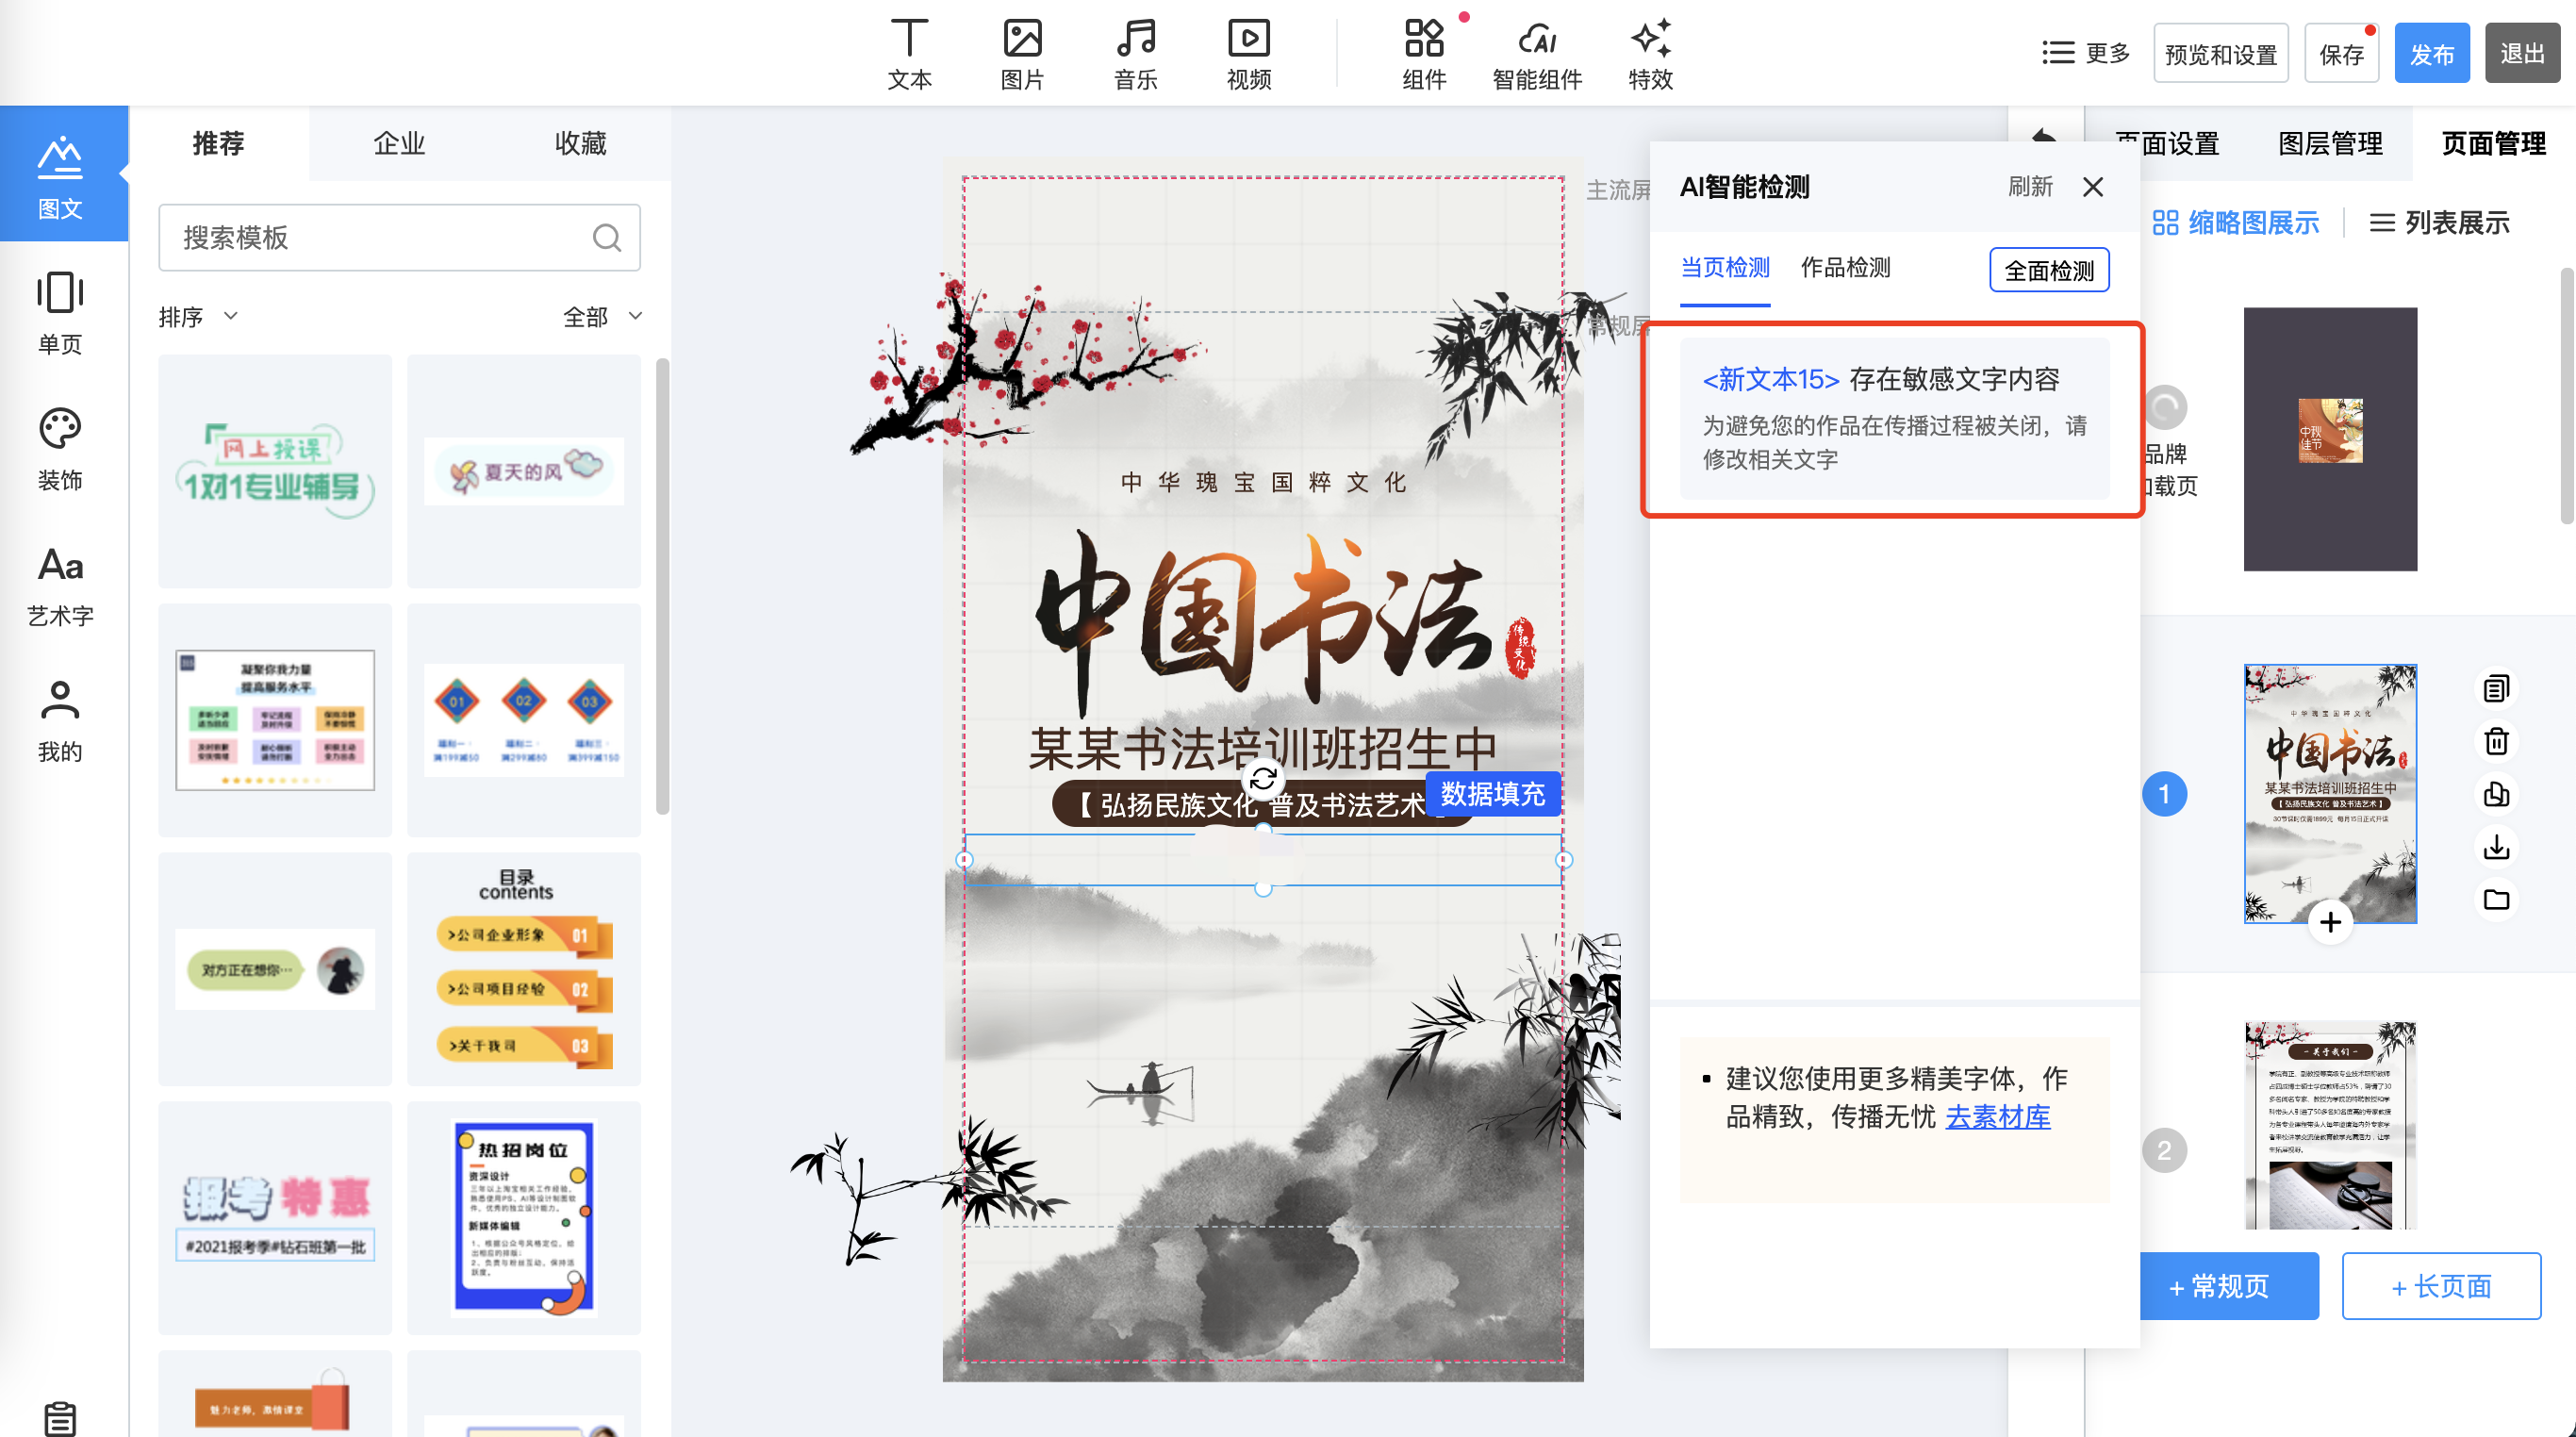Switch to 缩略图展示 thumbnail view
The width and height of the screenshot is (2576, 1437).
click(2235, 222)
